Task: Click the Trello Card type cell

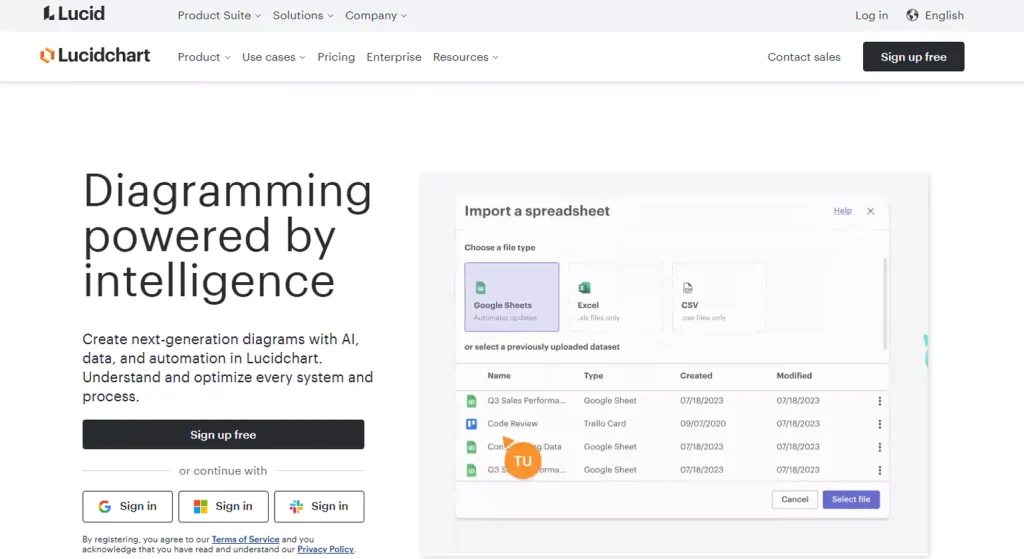Action: point(605,424)
